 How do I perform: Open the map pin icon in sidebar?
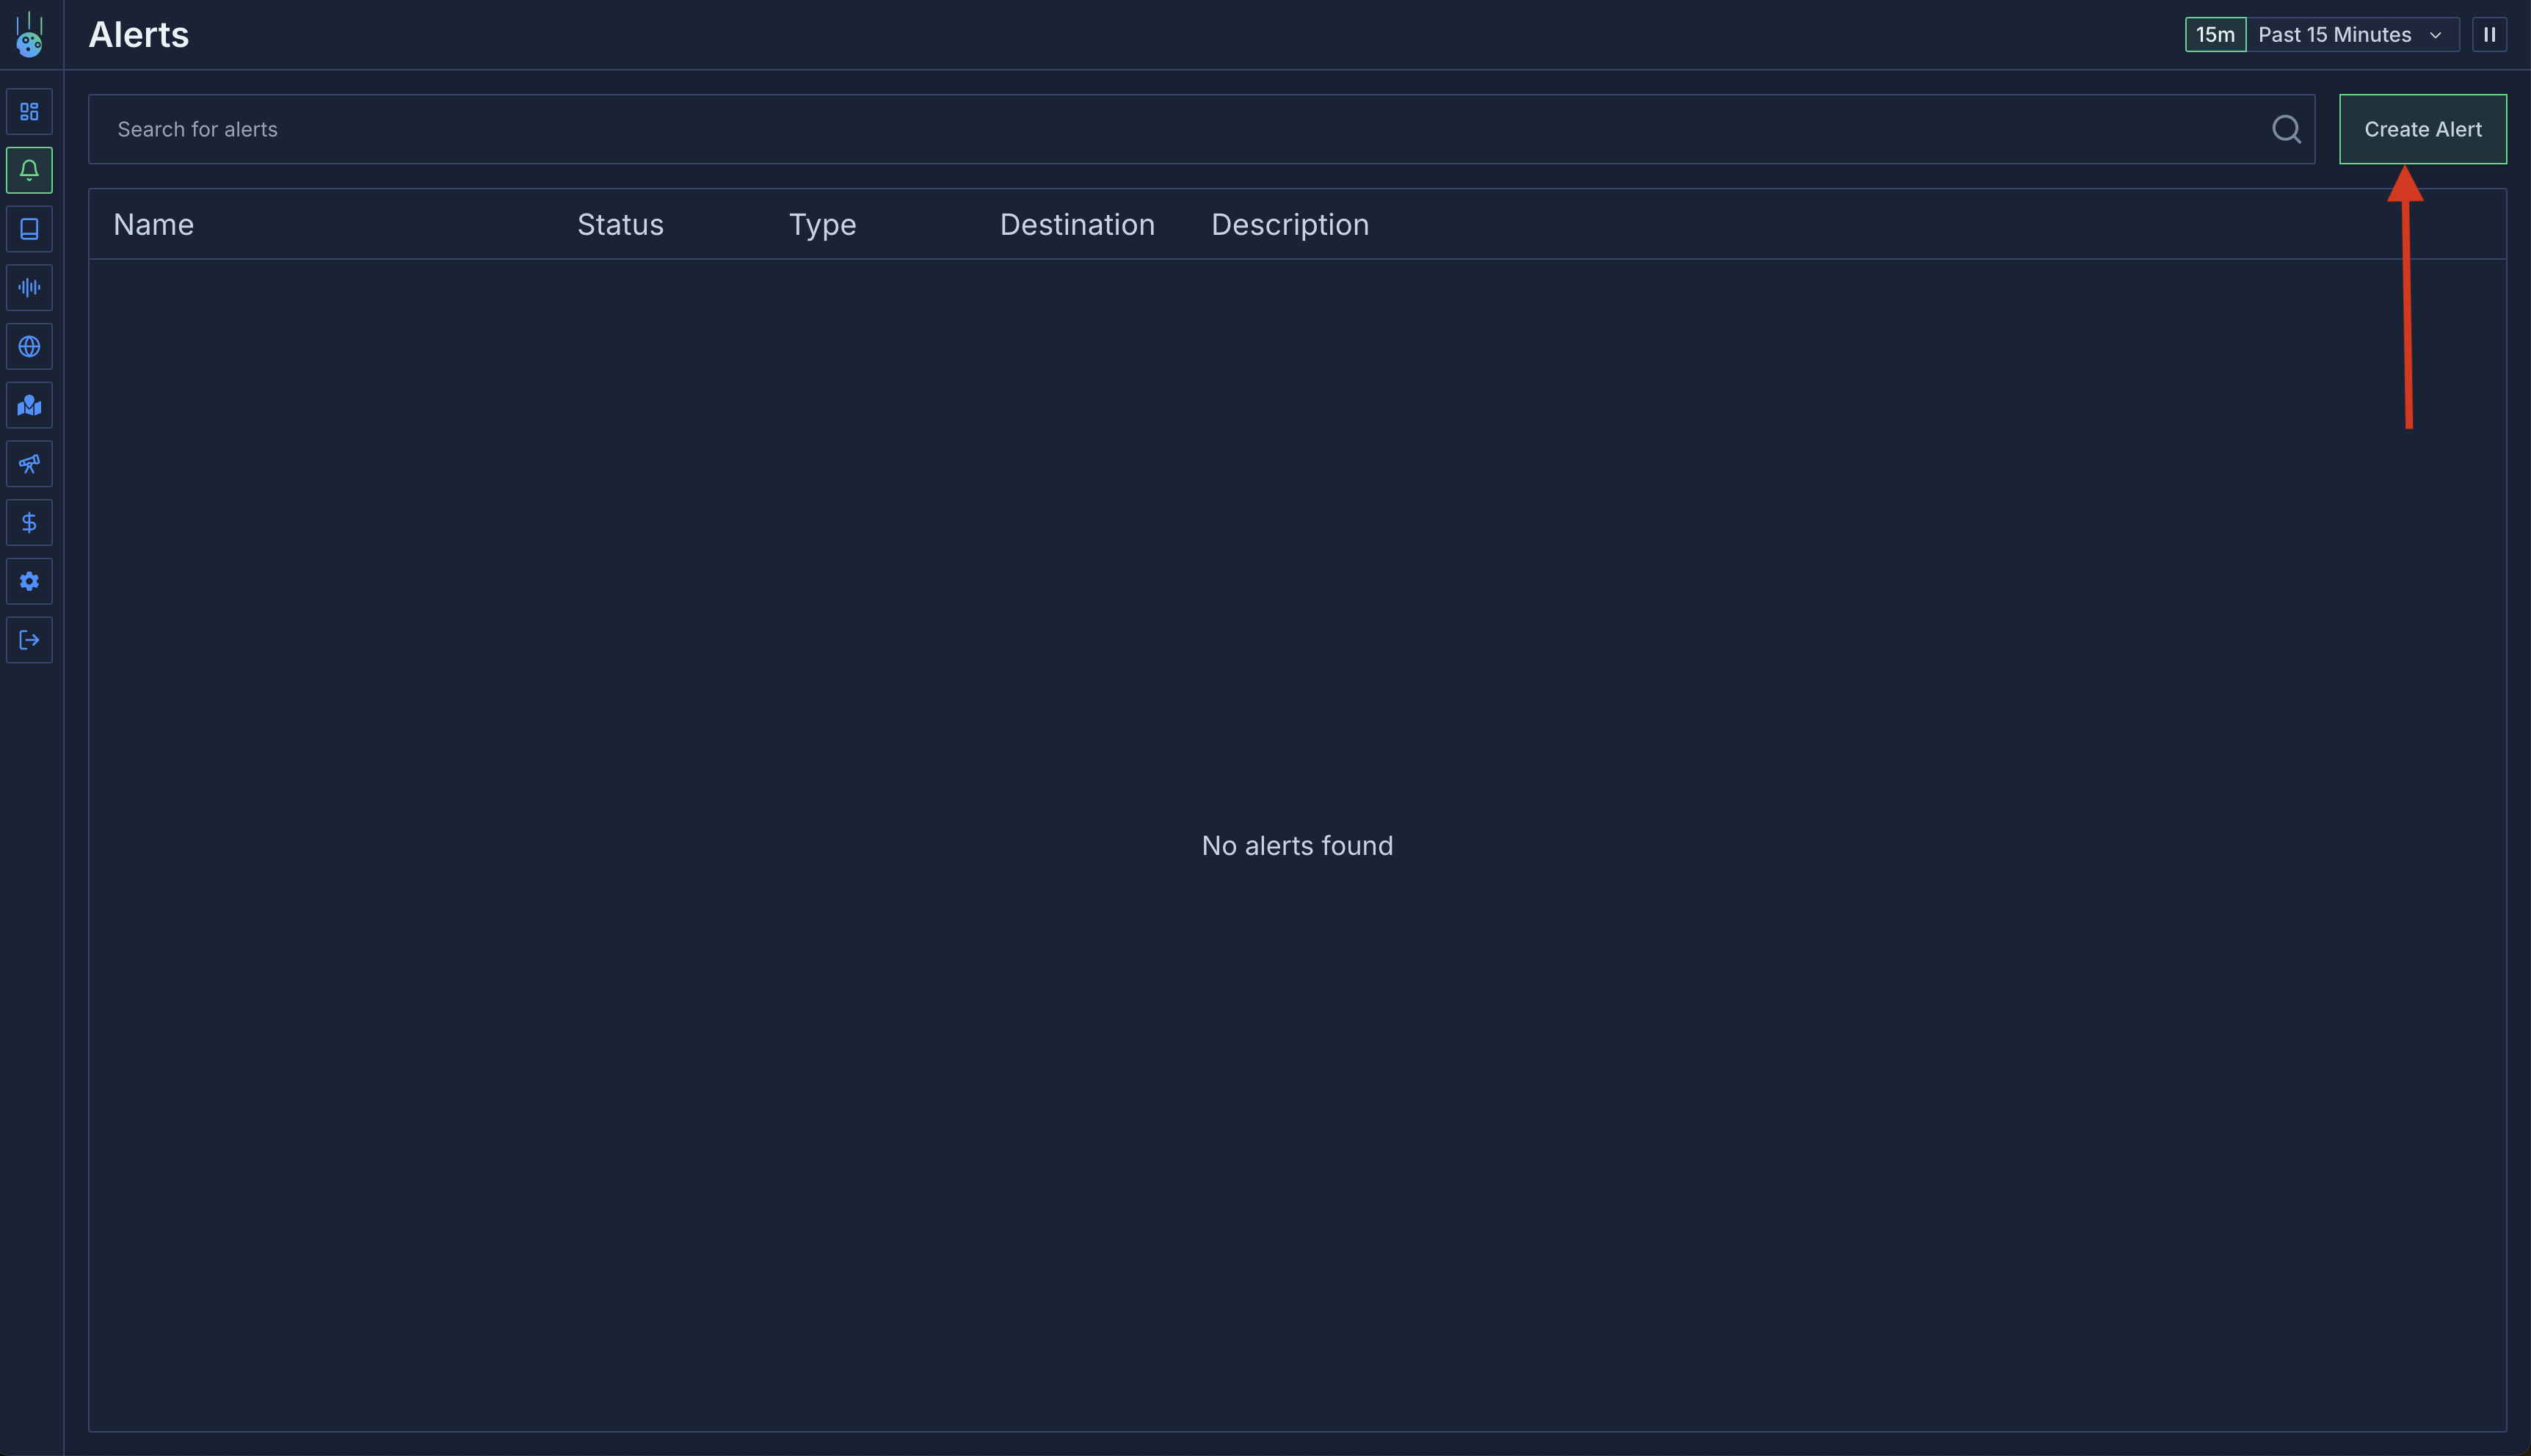pos(29,405)
